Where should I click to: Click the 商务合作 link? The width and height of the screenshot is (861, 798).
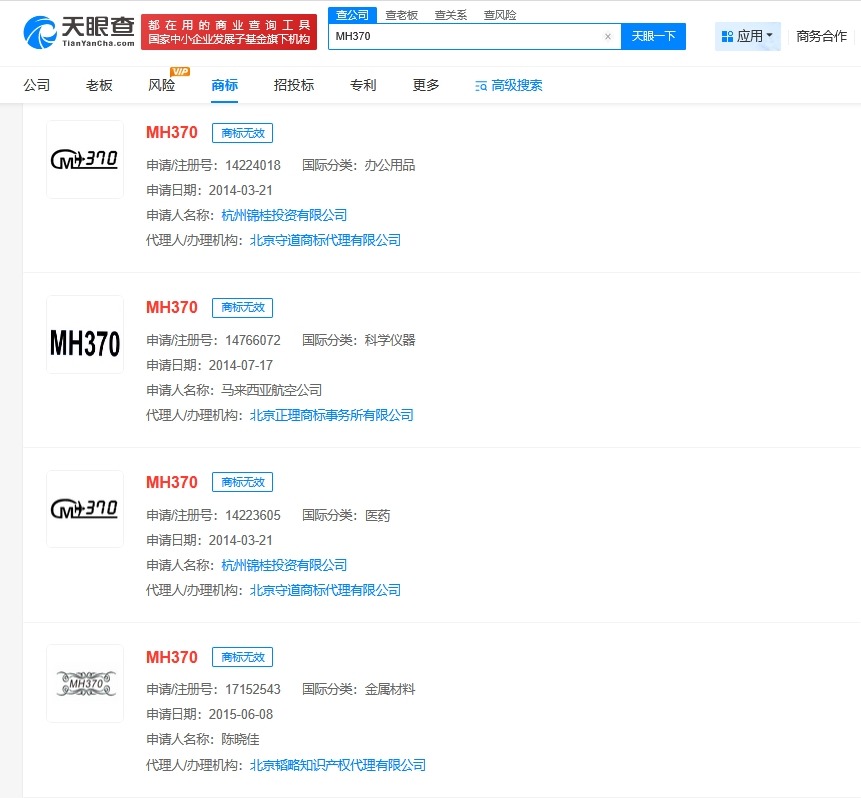pos(824,35)
